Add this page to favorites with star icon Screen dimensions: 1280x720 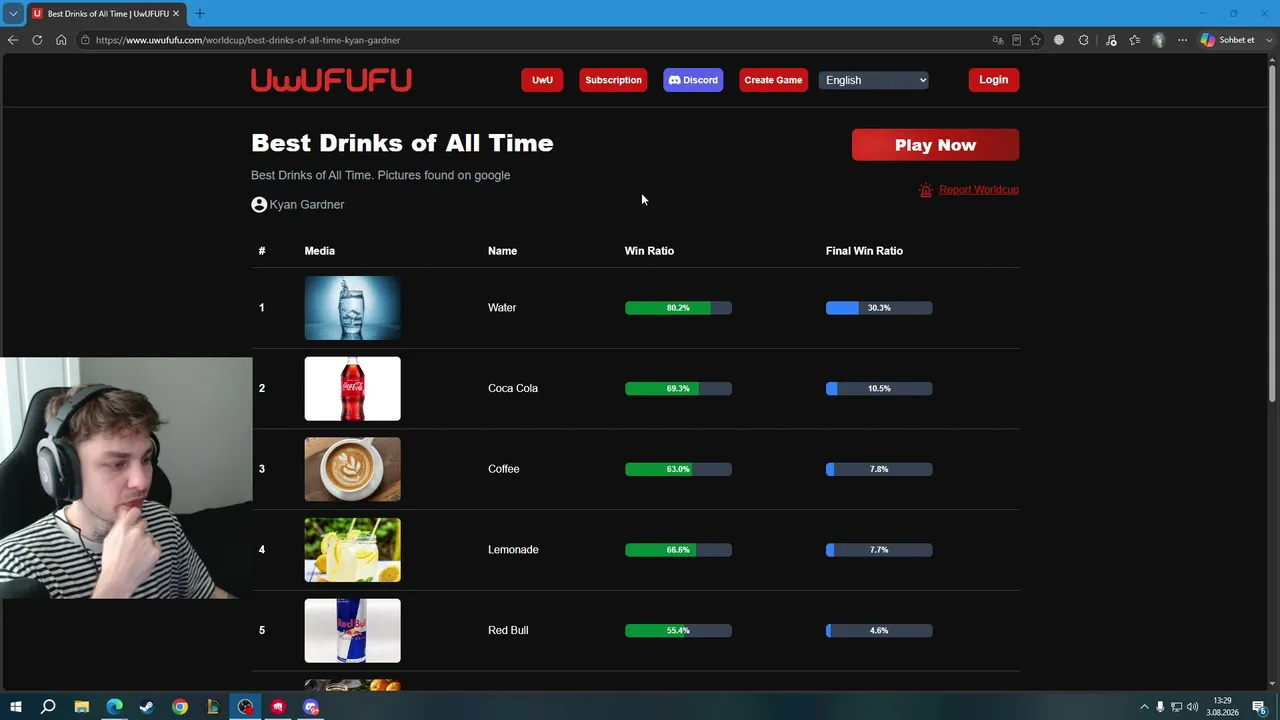pyautogui.click(x=1035, y=40)
